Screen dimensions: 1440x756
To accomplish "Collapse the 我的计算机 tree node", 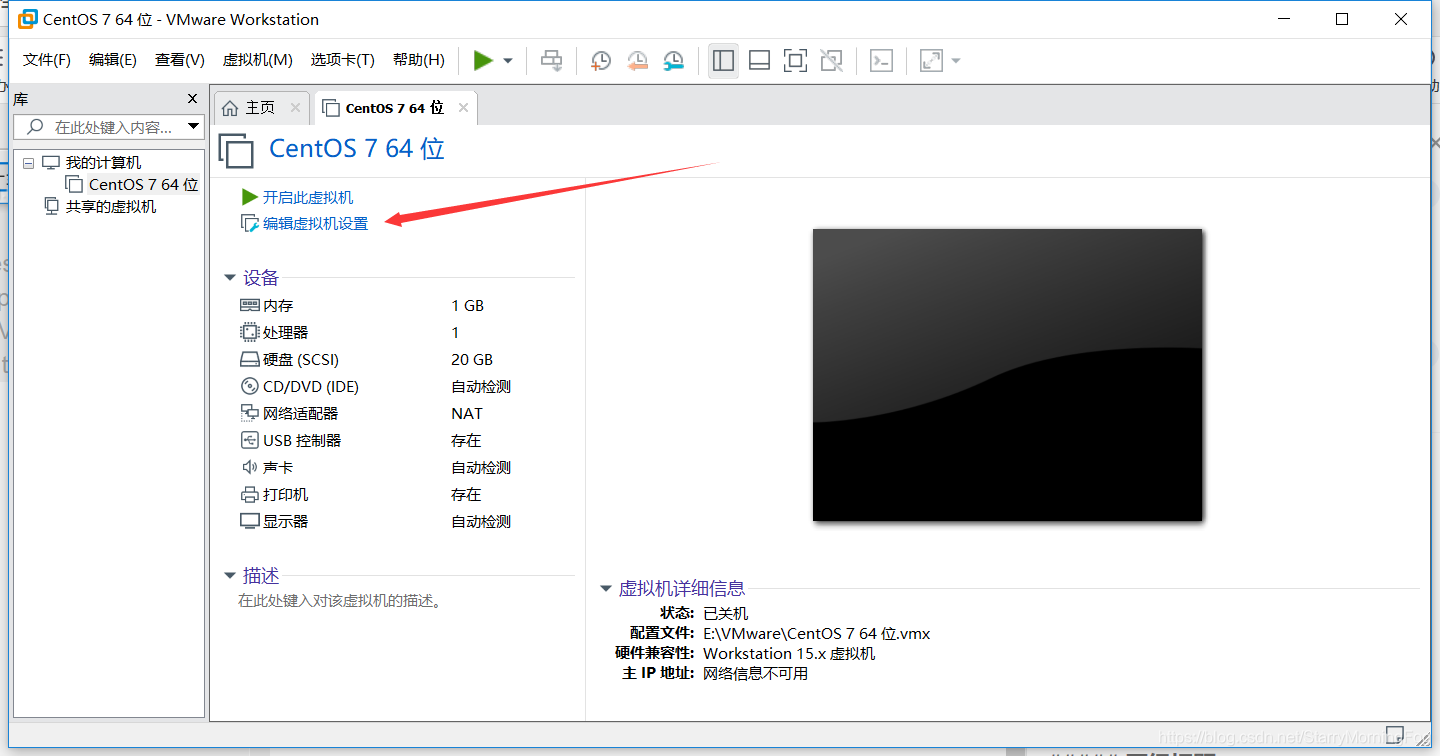I will click(x=28, y=163).
